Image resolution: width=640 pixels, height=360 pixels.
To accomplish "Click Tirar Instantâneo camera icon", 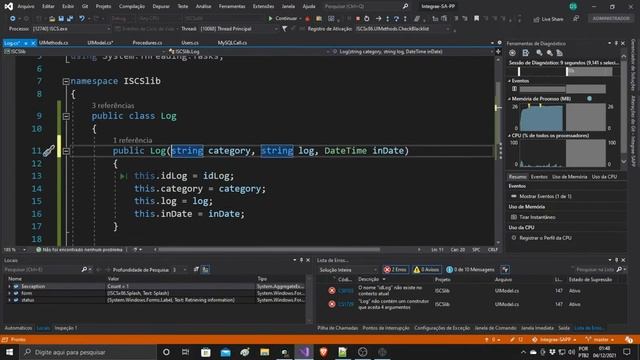I will 514,217.
